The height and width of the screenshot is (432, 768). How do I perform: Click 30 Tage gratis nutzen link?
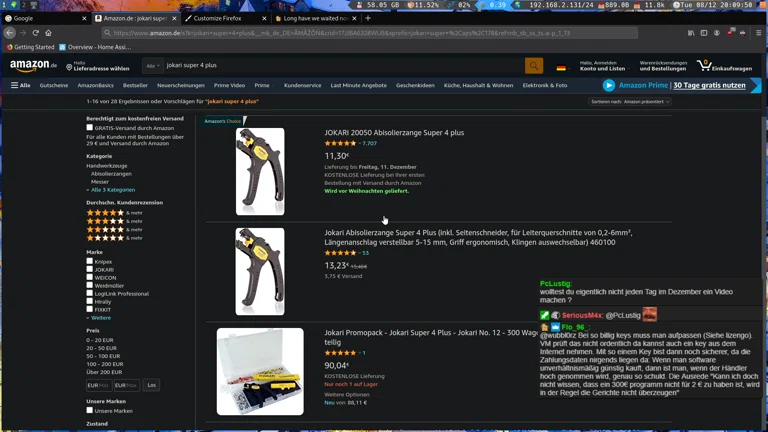coord(709,85)
